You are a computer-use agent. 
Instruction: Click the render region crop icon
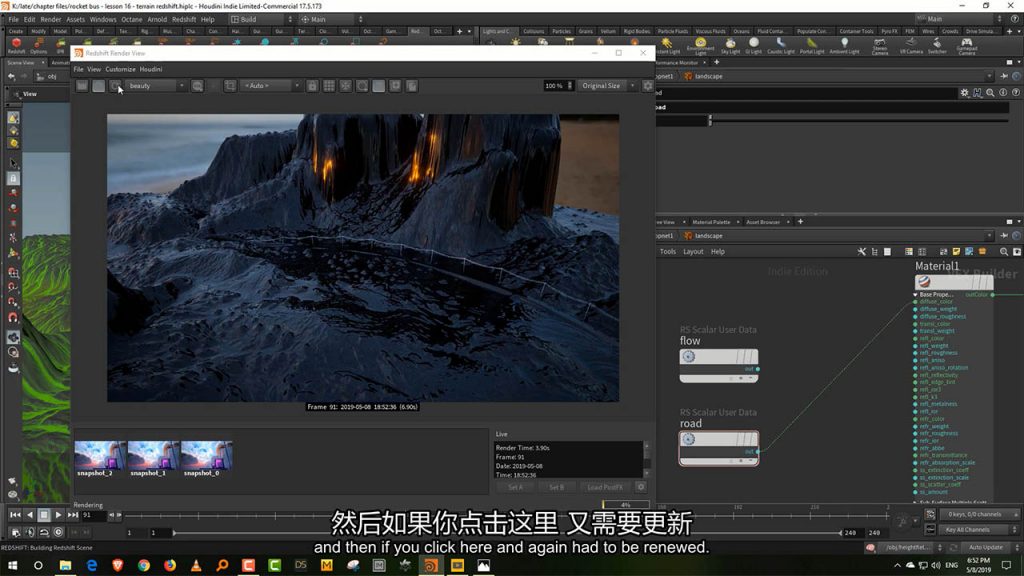tap(230, 86)
